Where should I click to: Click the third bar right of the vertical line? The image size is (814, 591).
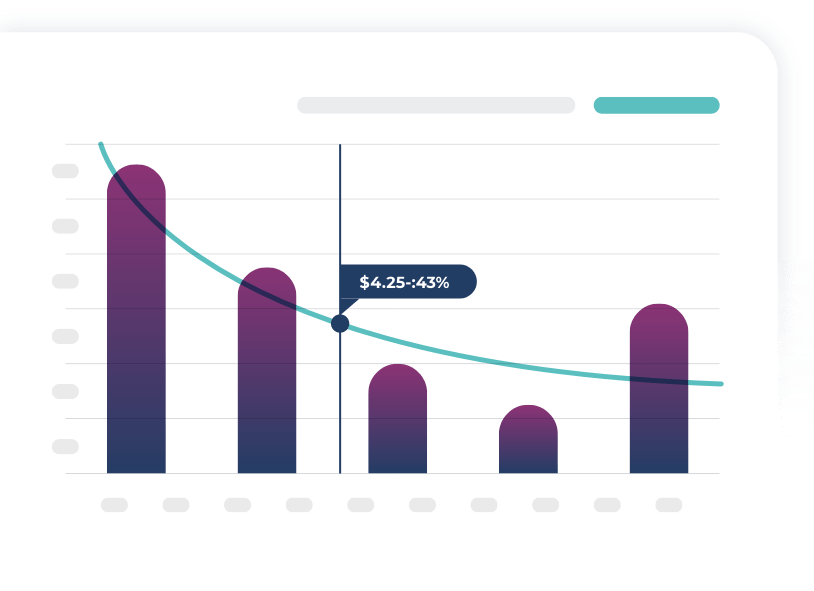(x=397, y=420)
